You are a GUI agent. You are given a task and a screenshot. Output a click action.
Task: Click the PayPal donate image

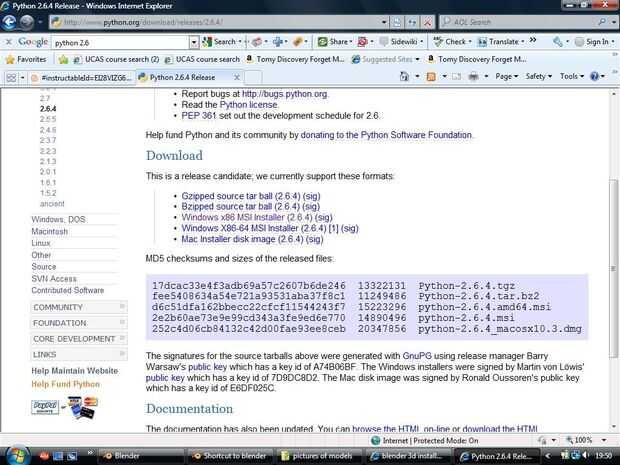(x=64, y=408)
